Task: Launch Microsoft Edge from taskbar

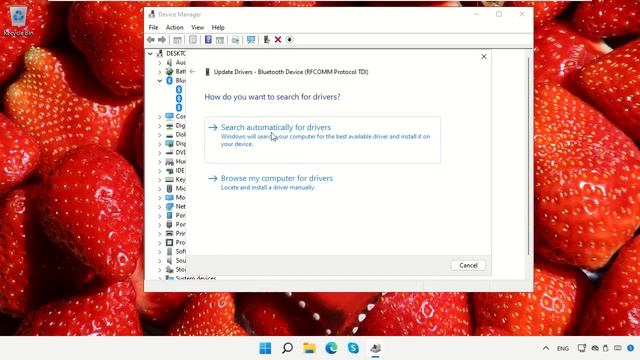Action: point(331,348)
